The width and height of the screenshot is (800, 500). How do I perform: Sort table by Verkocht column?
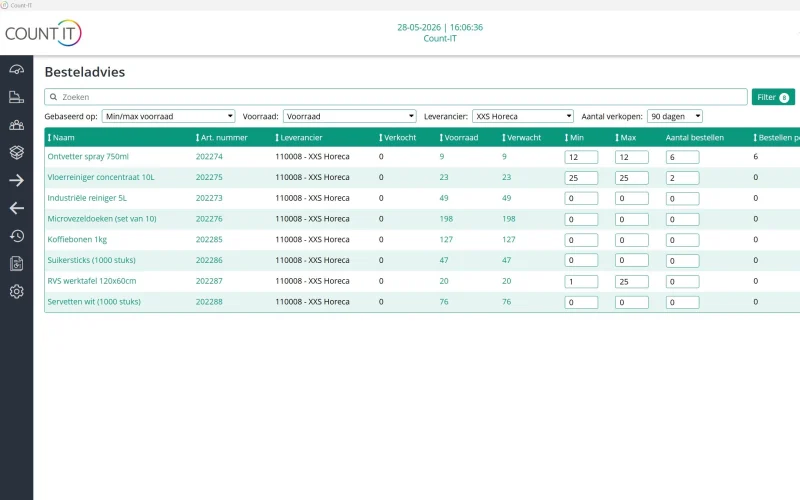397,138
